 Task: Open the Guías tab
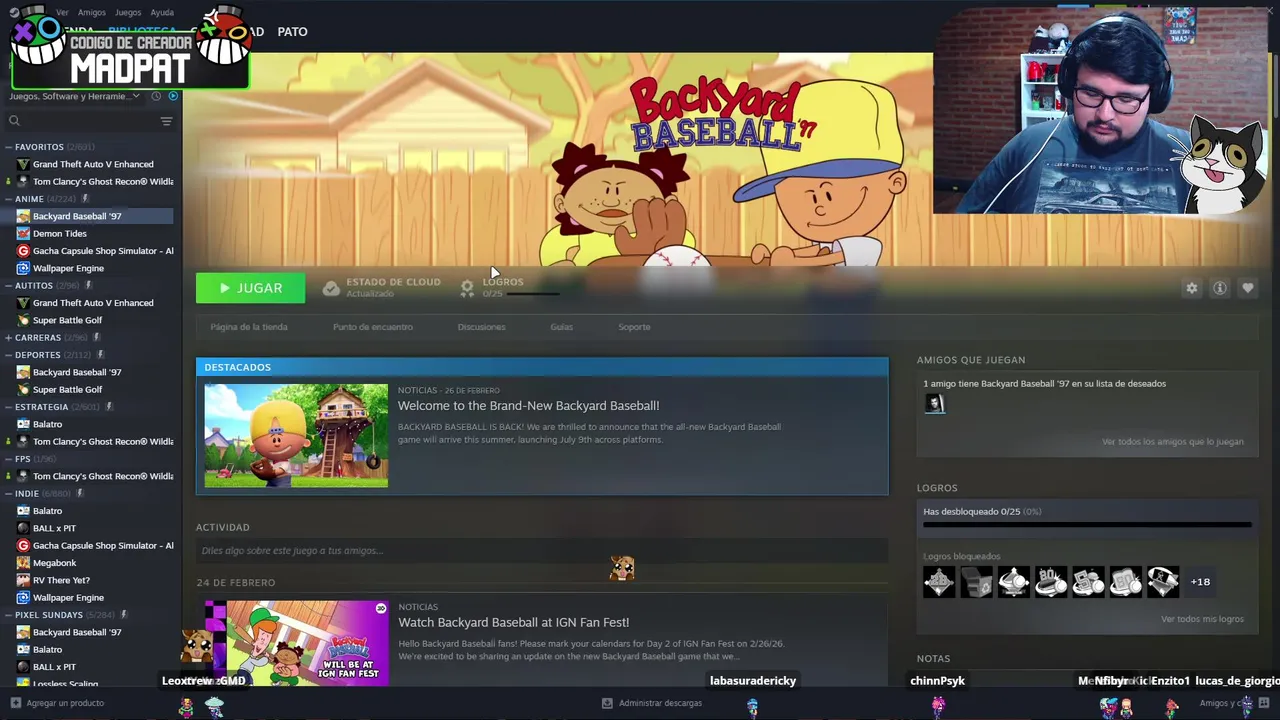(561, 327)
